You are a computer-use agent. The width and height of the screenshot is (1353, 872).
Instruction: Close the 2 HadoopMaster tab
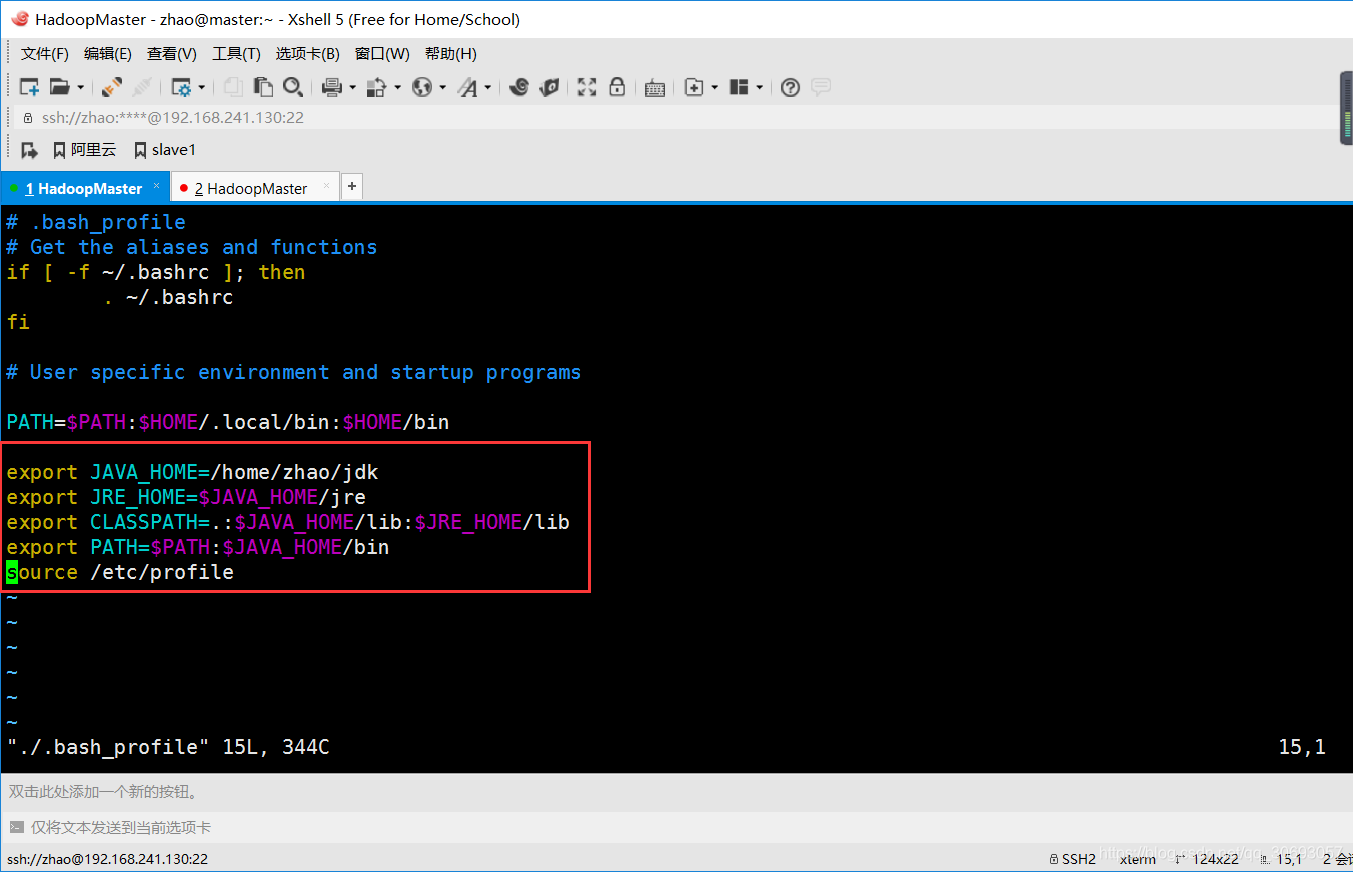click(328, 185)
